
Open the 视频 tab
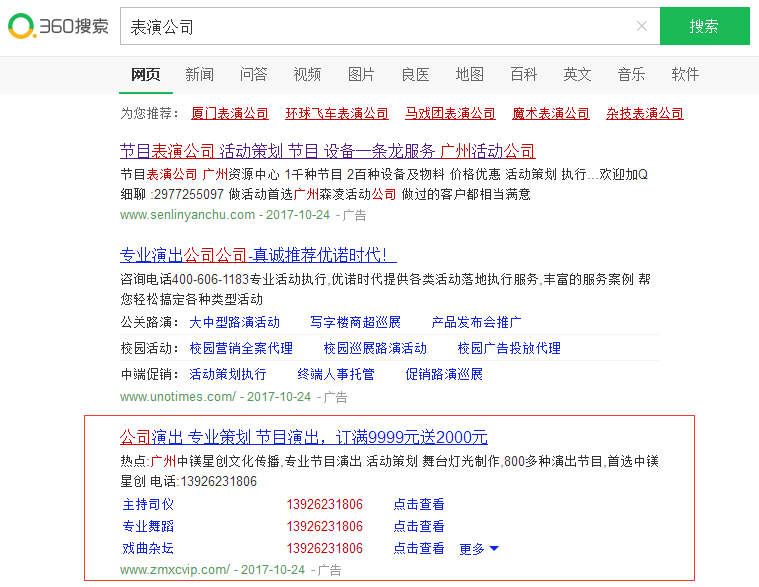click(x=307, y=75)
